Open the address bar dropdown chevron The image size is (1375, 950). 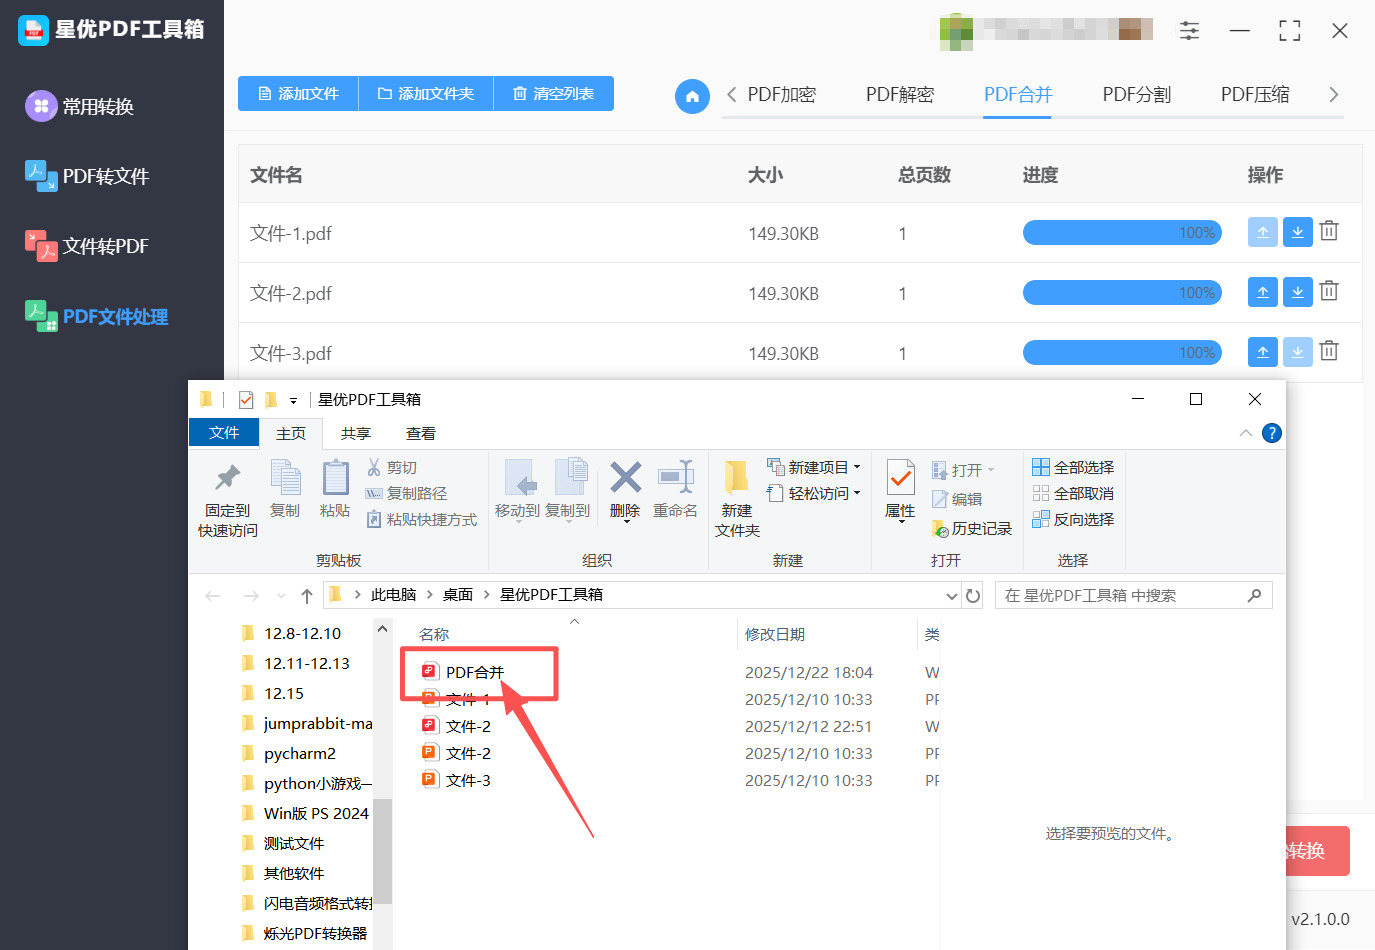tap(951, 595)
